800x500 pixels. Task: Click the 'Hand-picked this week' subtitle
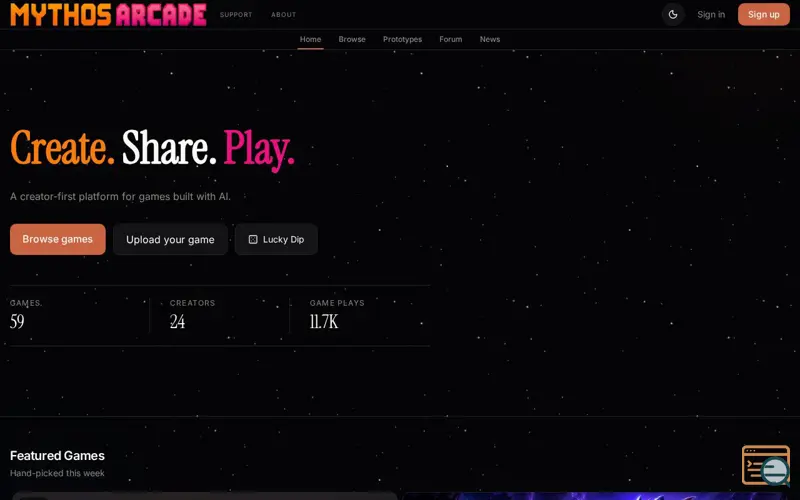(x=57, y=473)
